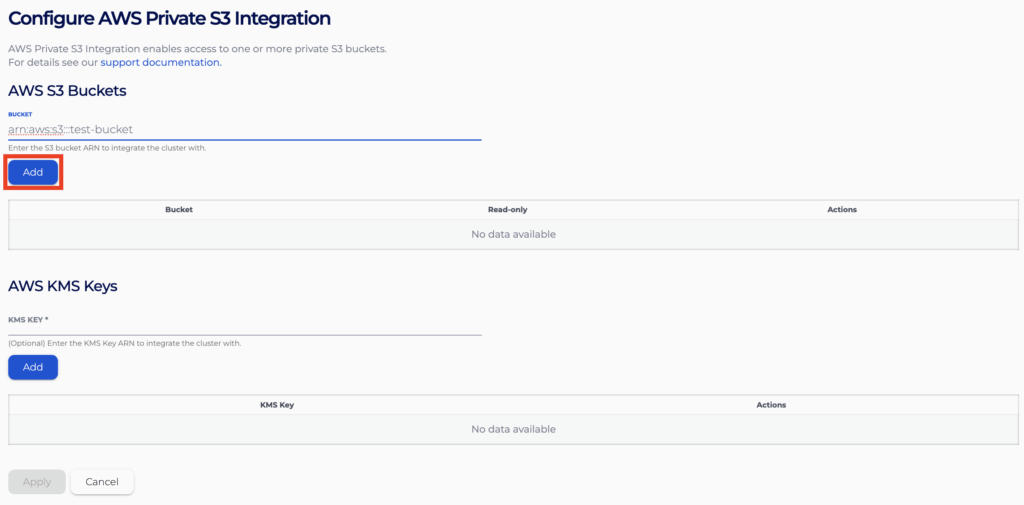Click the Apply button
The width and height of the screenshot is (1024, 505).
(37, 482)
